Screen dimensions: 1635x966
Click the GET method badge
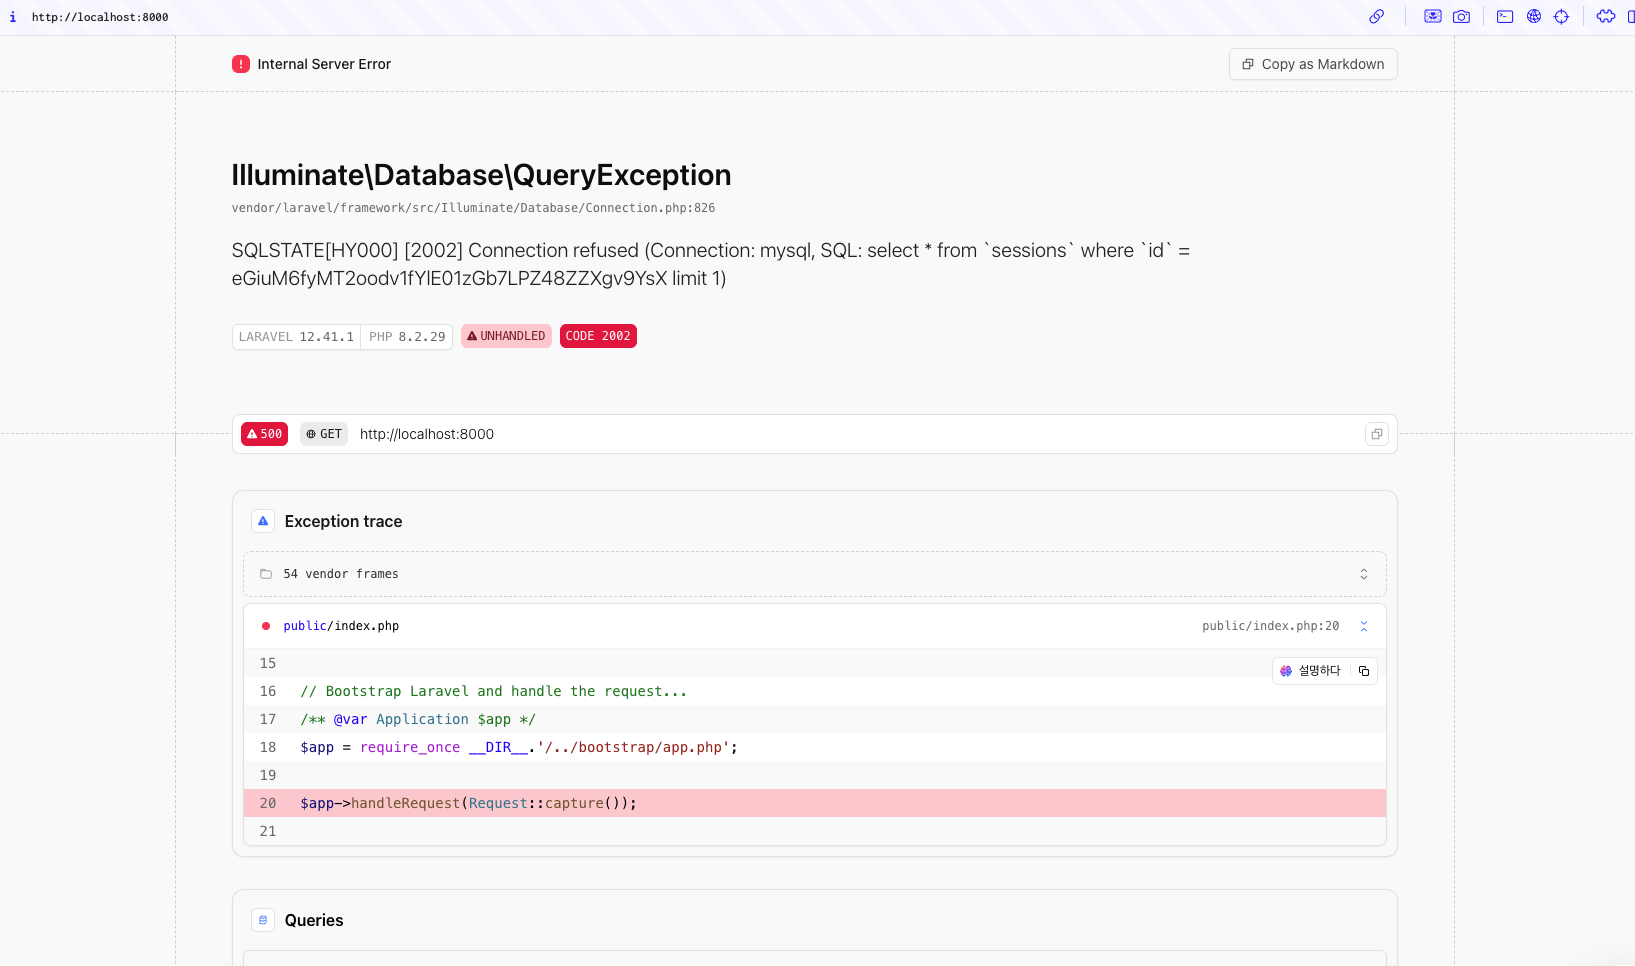[324, 434]
